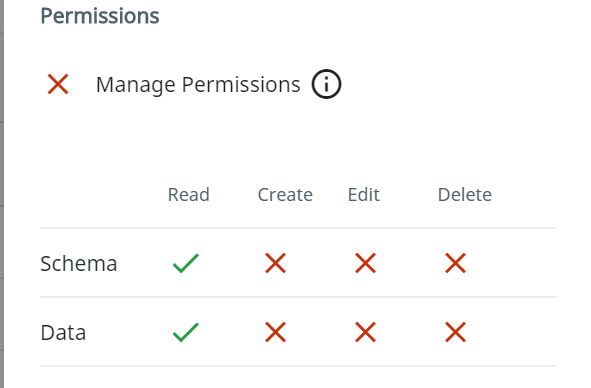Viewport: 591px width, 388px height.
Task: Select the Delete column header
Action: tap(465, 195)
